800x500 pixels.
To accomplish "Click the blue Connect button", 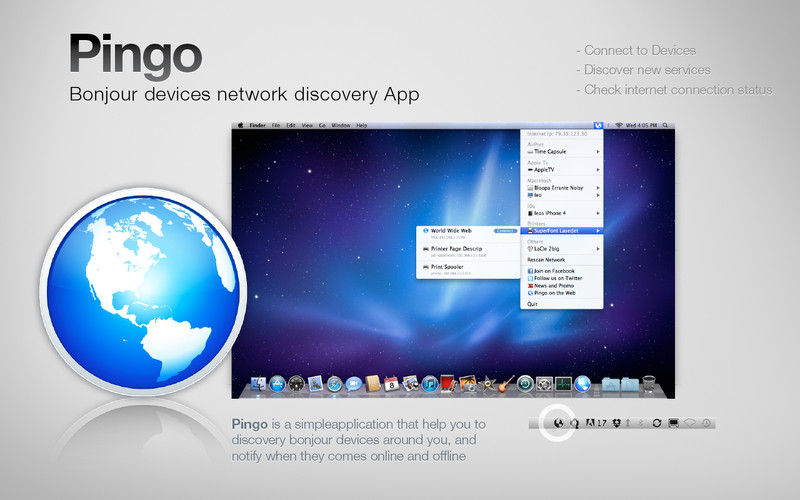I will [x=505, y=231].
